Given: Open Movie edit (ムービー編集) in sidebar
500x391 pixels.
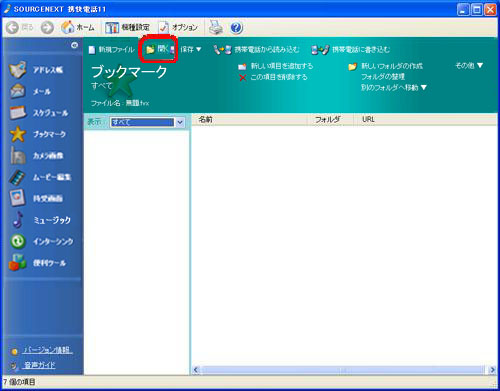Looking at the screenshot, I should (40, 177).
